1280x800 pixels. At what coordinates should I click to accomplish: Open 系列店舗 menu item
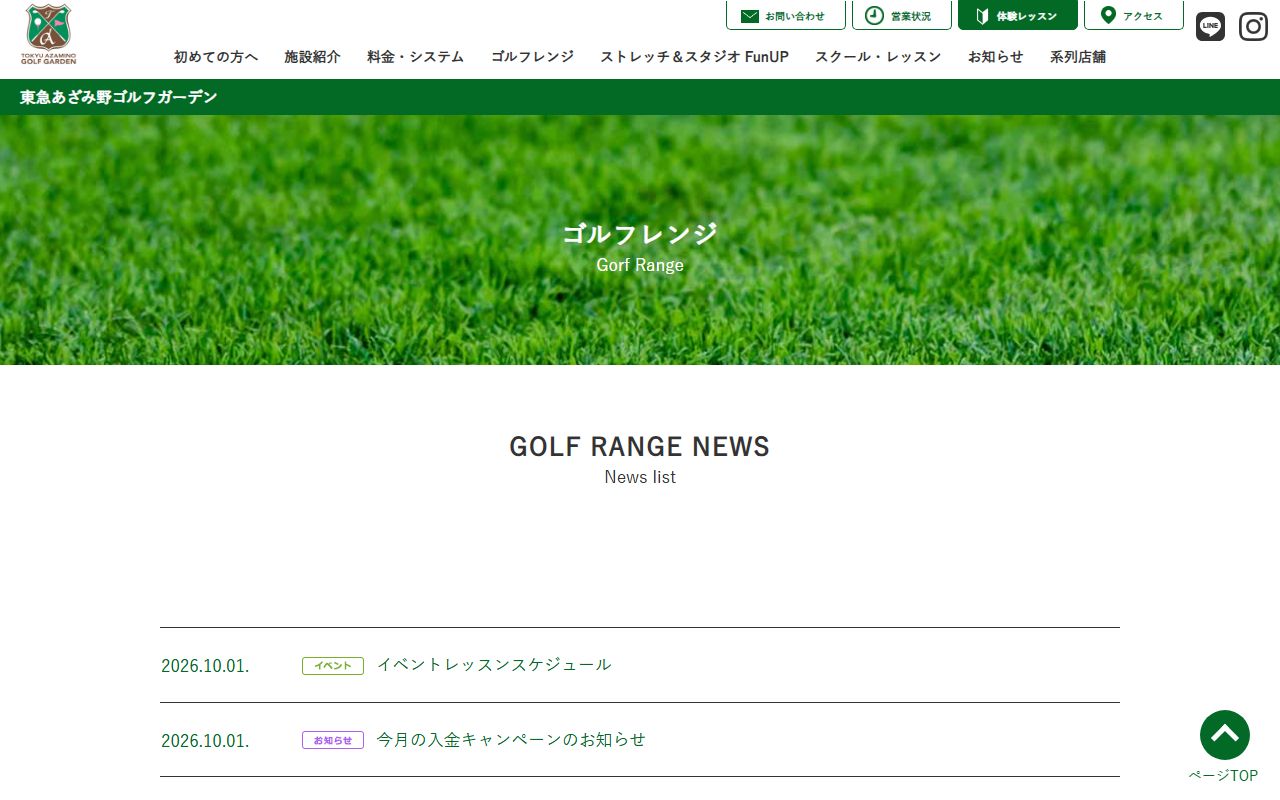click(x=1078, y=57)
